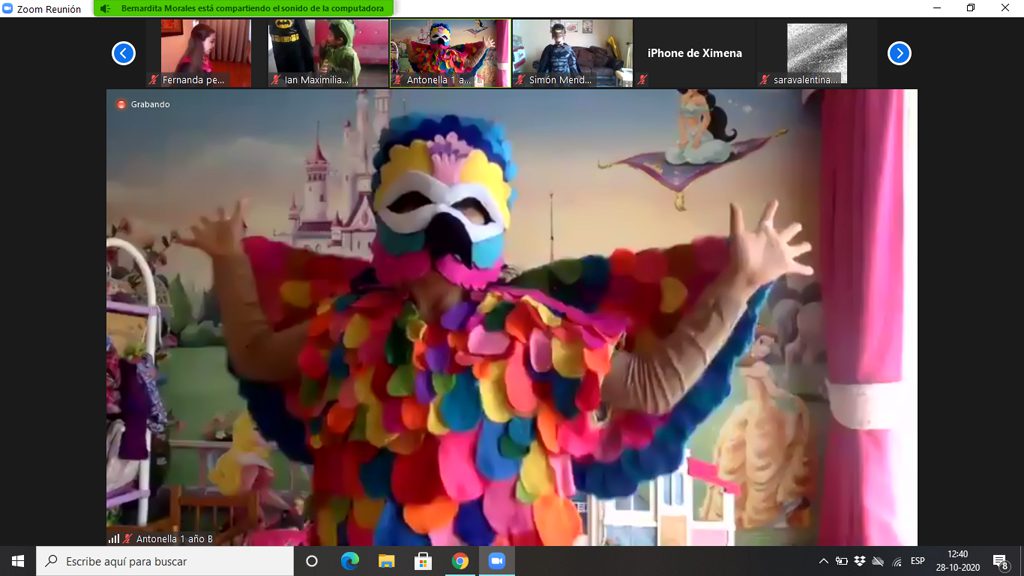Click the green computer sound sharing banner

[x=243, y=8]
